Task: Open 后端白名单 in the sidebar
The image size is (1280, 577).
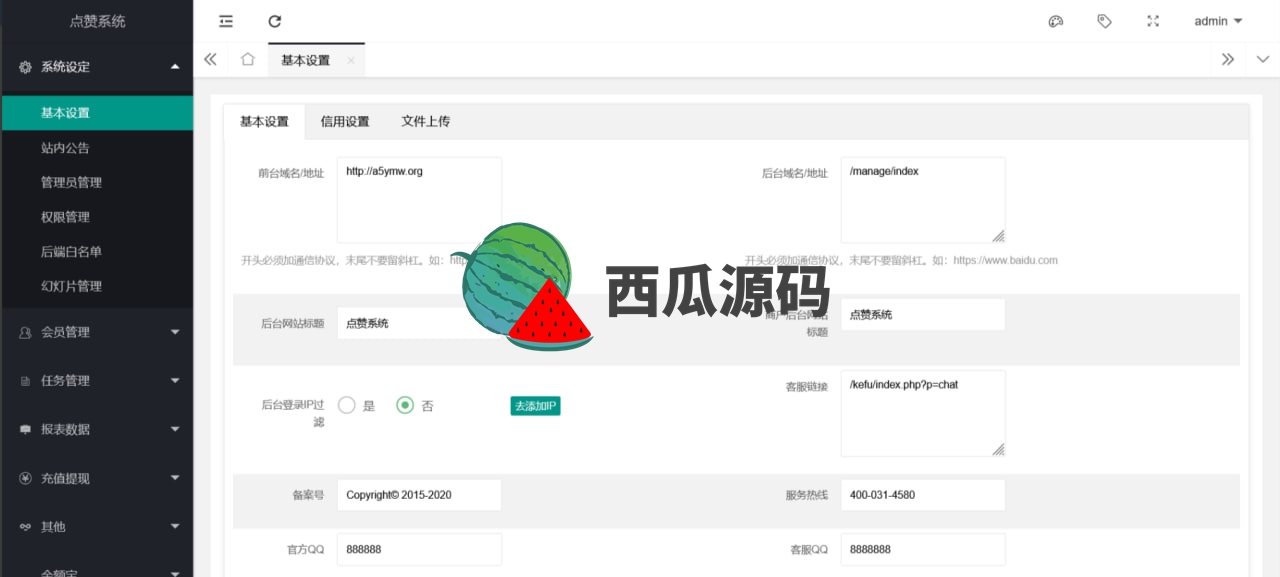Action: [x=96, y=252]
